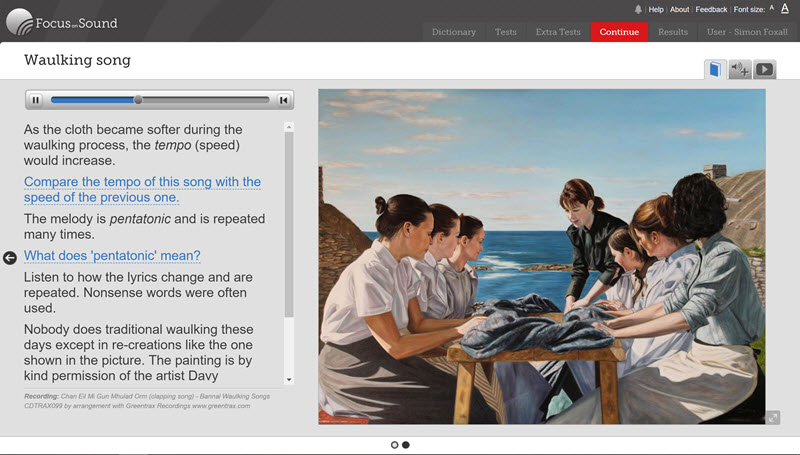Click the notification bell icon
The height and width of the screenshot is (455, 800).
click(x=638, y=9)
